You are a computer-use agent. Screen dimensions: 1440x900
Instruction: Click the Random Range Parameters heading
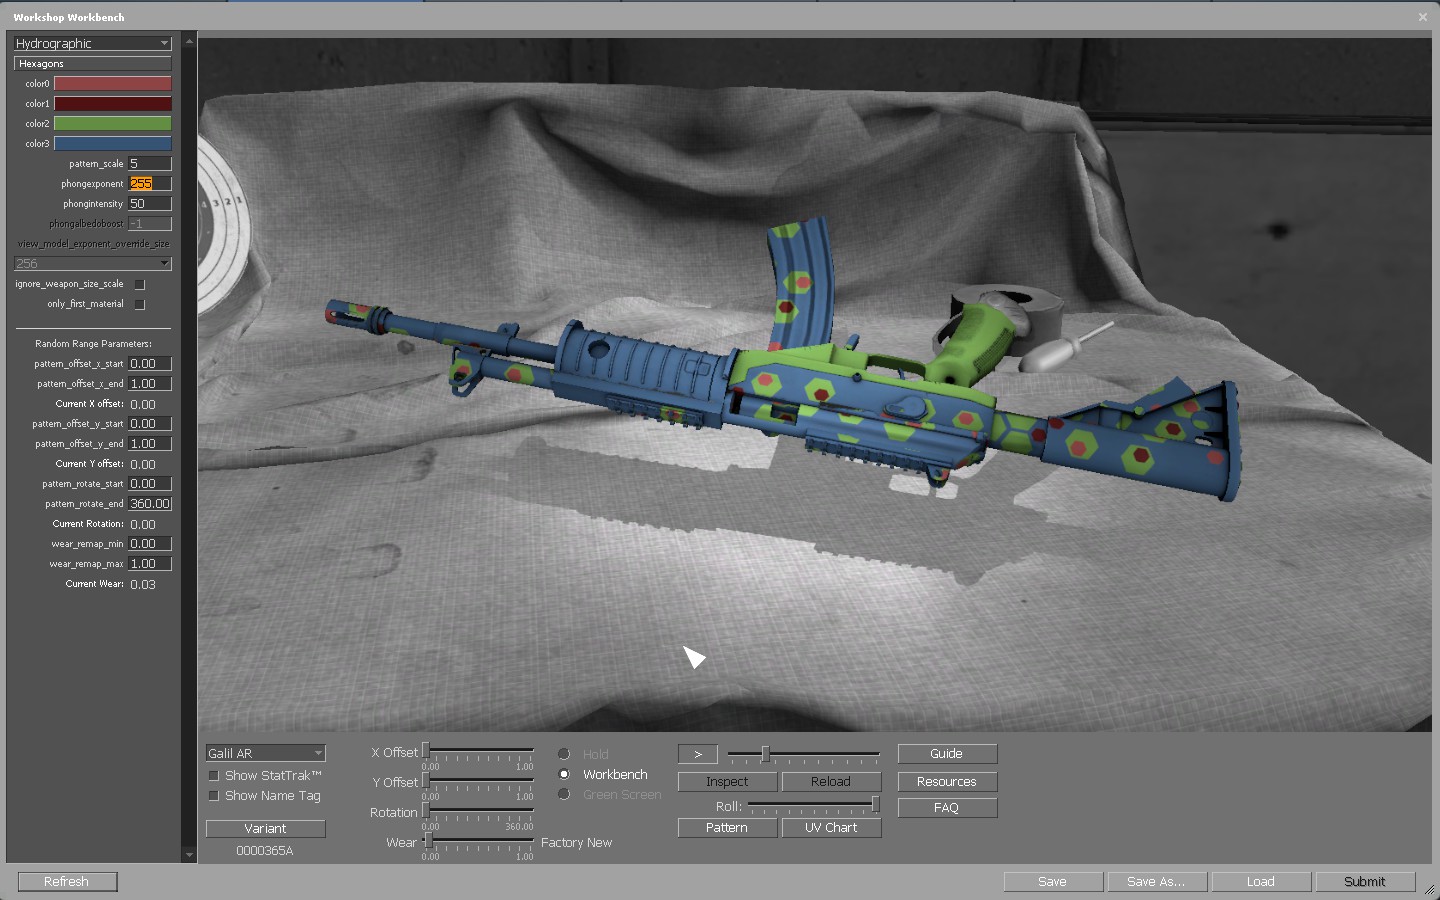[x=93, y=344]
